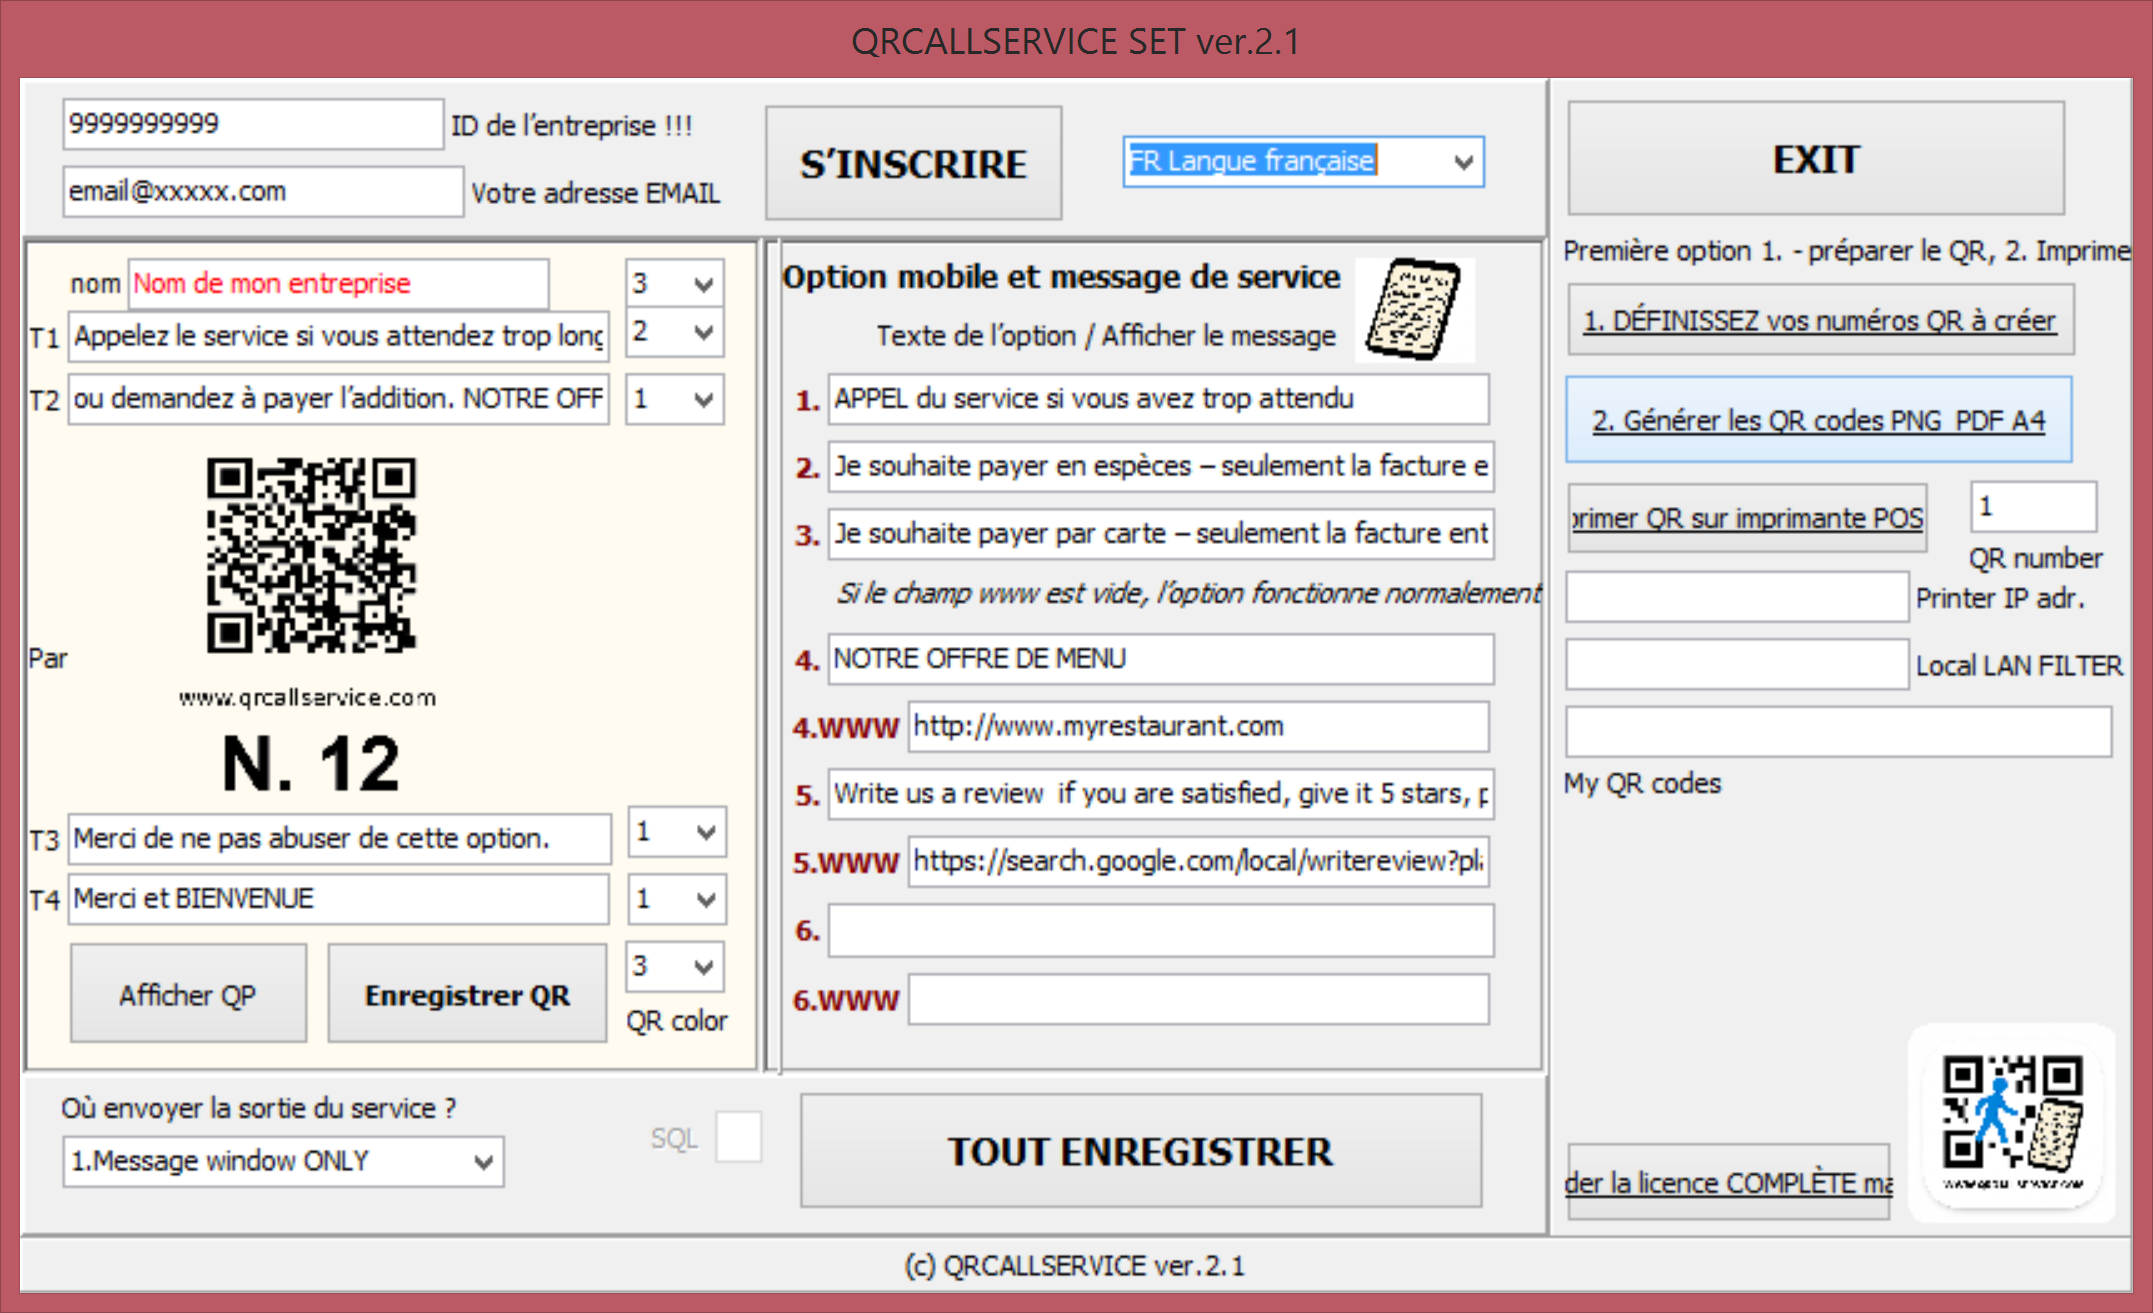The image size is (2153, 1313).
Task: Change the size dropdown next to T1 line
Action: coord(674,333)
